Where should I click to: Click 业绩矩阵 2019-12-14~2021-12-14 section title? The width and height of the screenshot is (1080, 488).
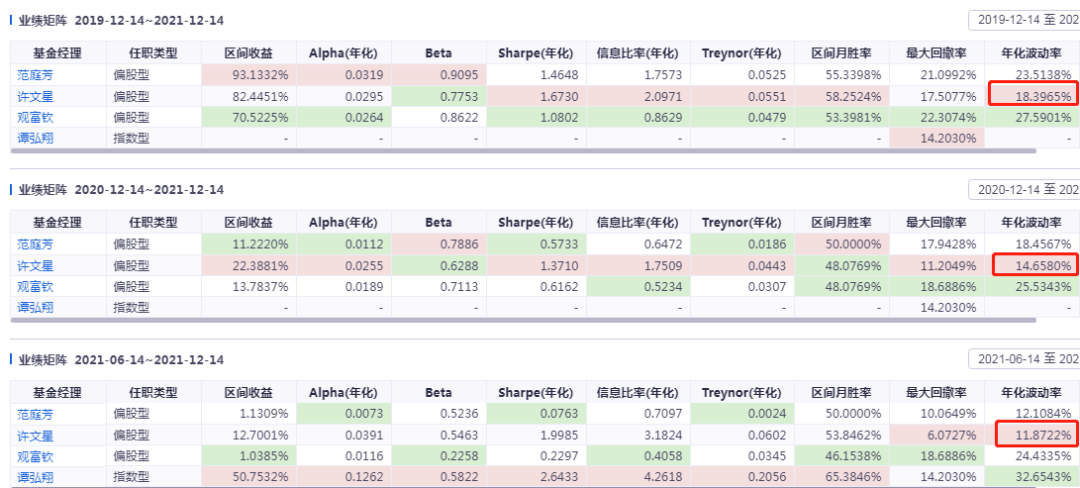click(121, 20)
